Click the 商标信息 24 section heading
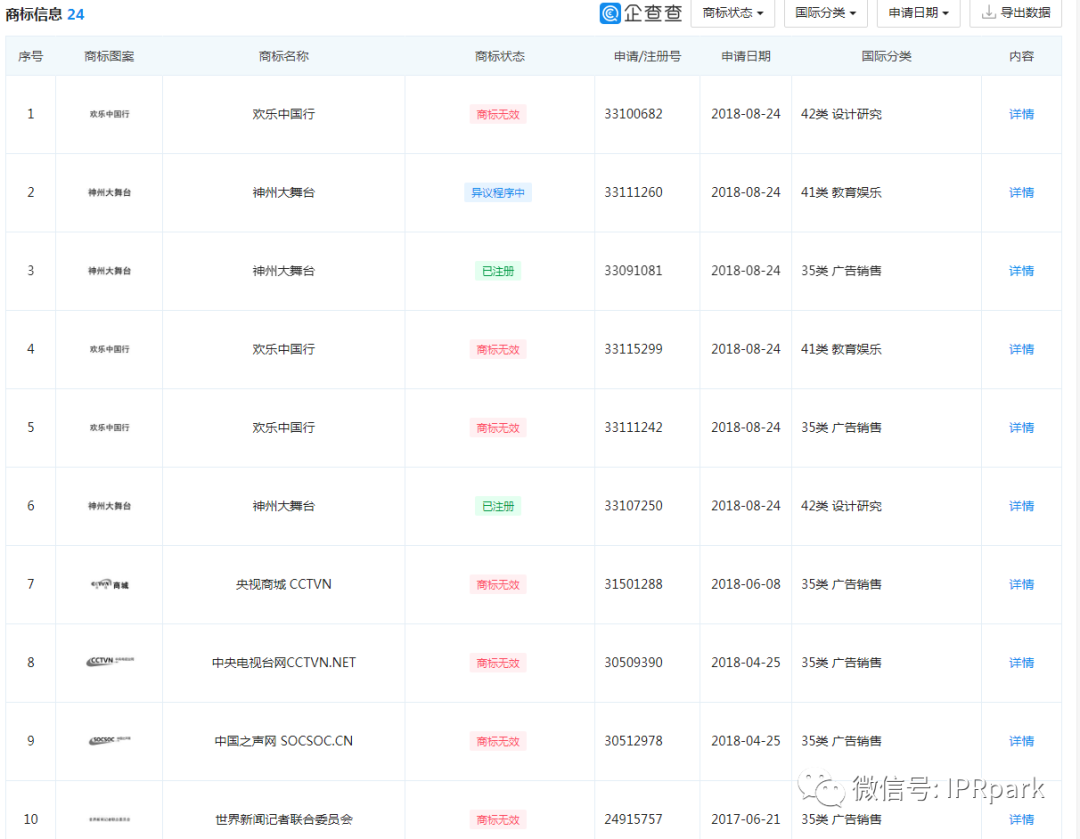The image size is (1080, 839). click(45, 14)
